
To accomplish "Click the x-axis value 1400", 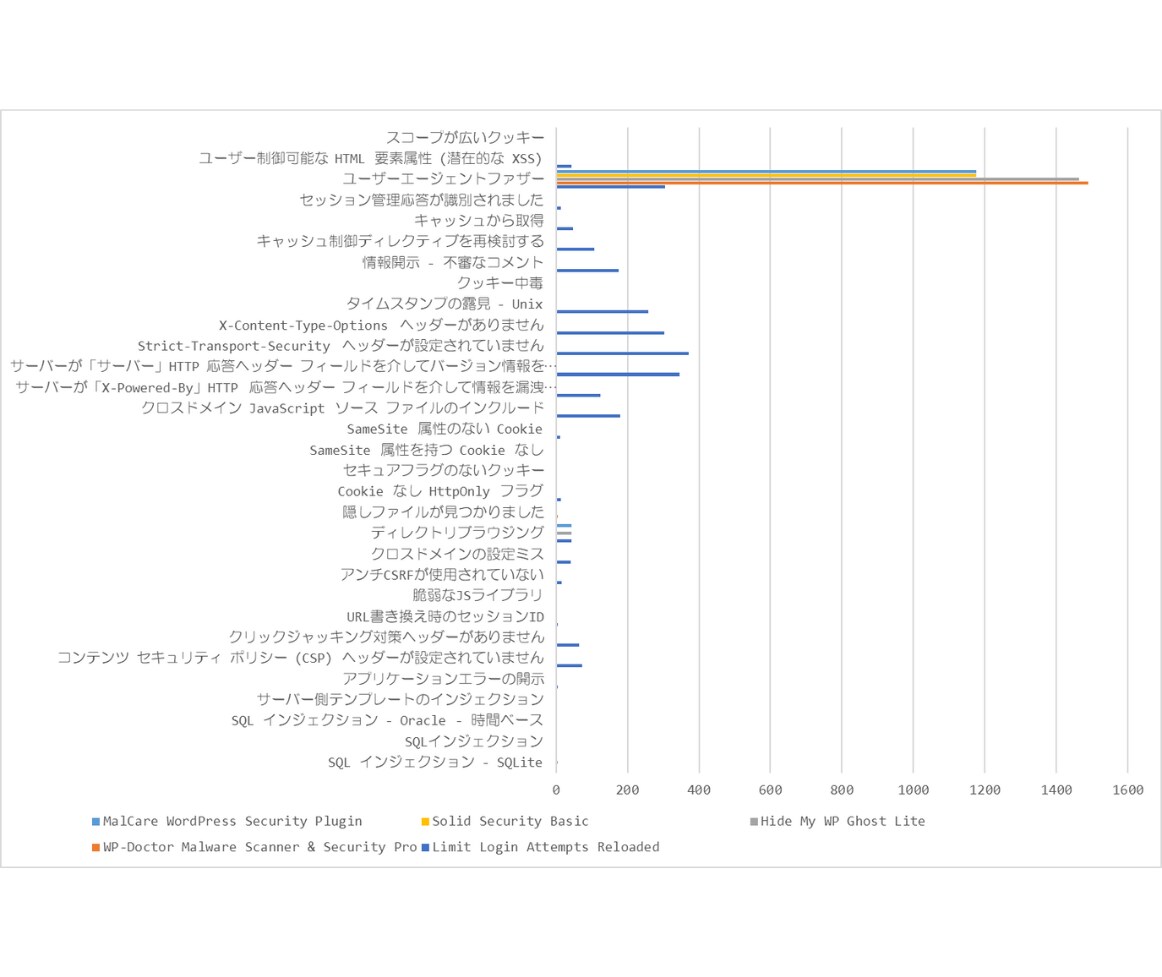I will 1056,790.
